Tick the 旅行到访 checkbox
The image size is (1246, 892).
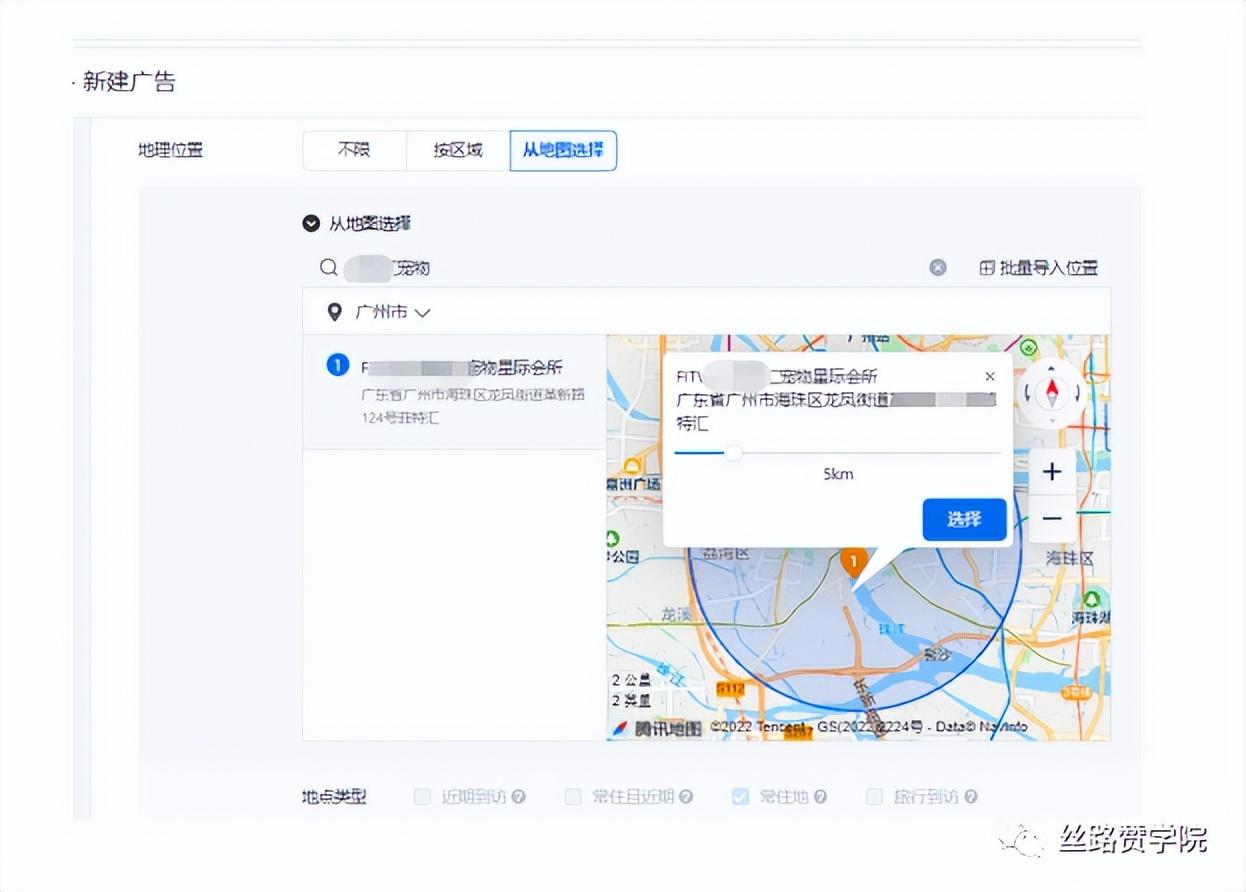pos(875,797)
